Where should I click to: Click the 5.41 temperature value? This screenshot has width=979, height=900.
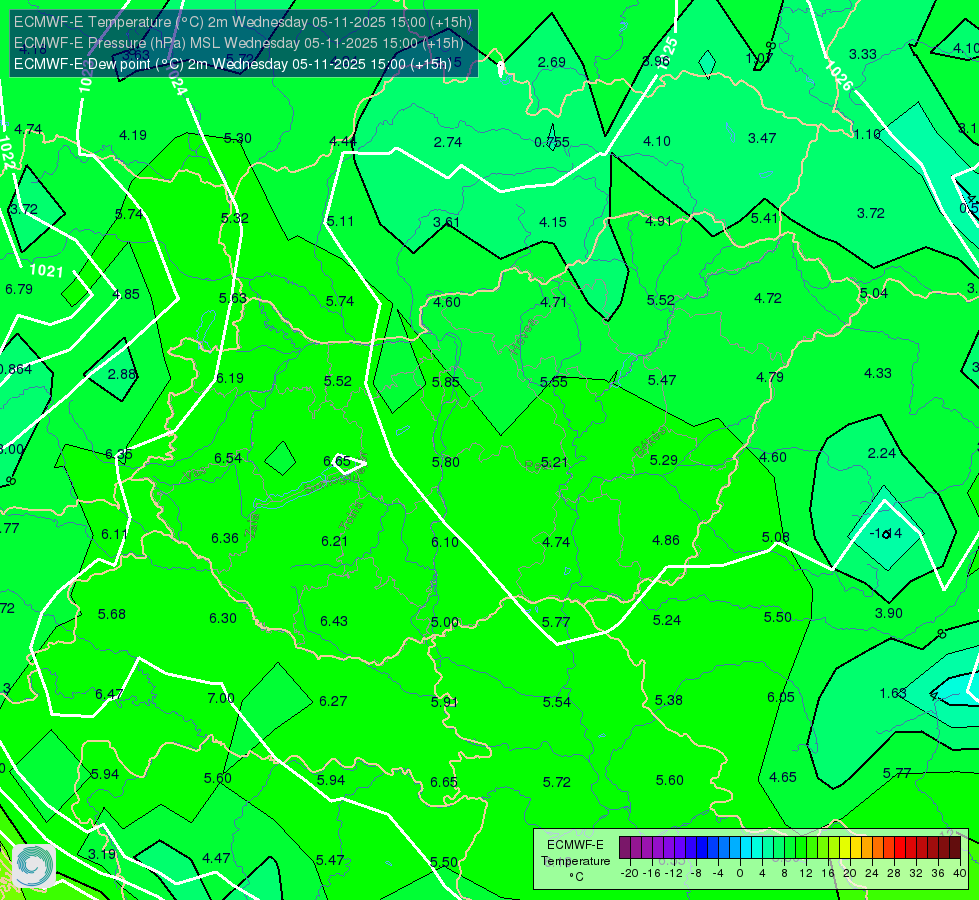(x=764, y=219)
